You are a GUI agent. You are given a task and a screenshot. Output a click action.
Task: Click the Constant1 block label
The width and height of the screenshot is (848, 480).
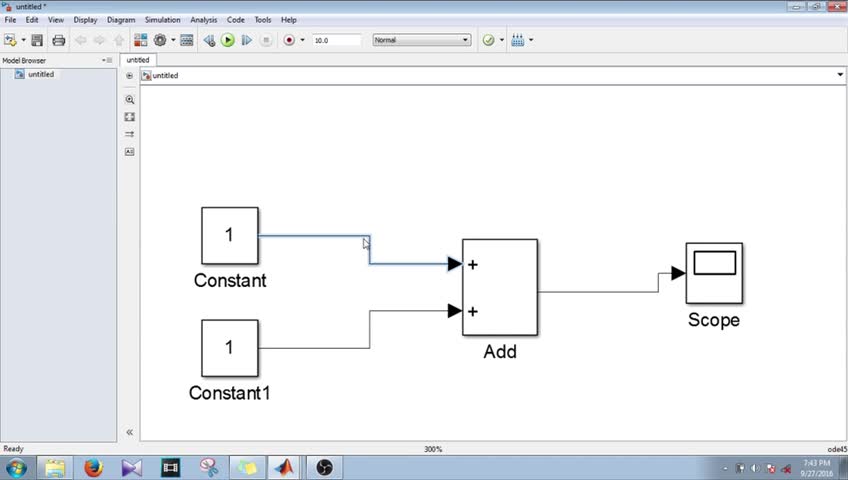pyautogui.click(x=229, y=393)
